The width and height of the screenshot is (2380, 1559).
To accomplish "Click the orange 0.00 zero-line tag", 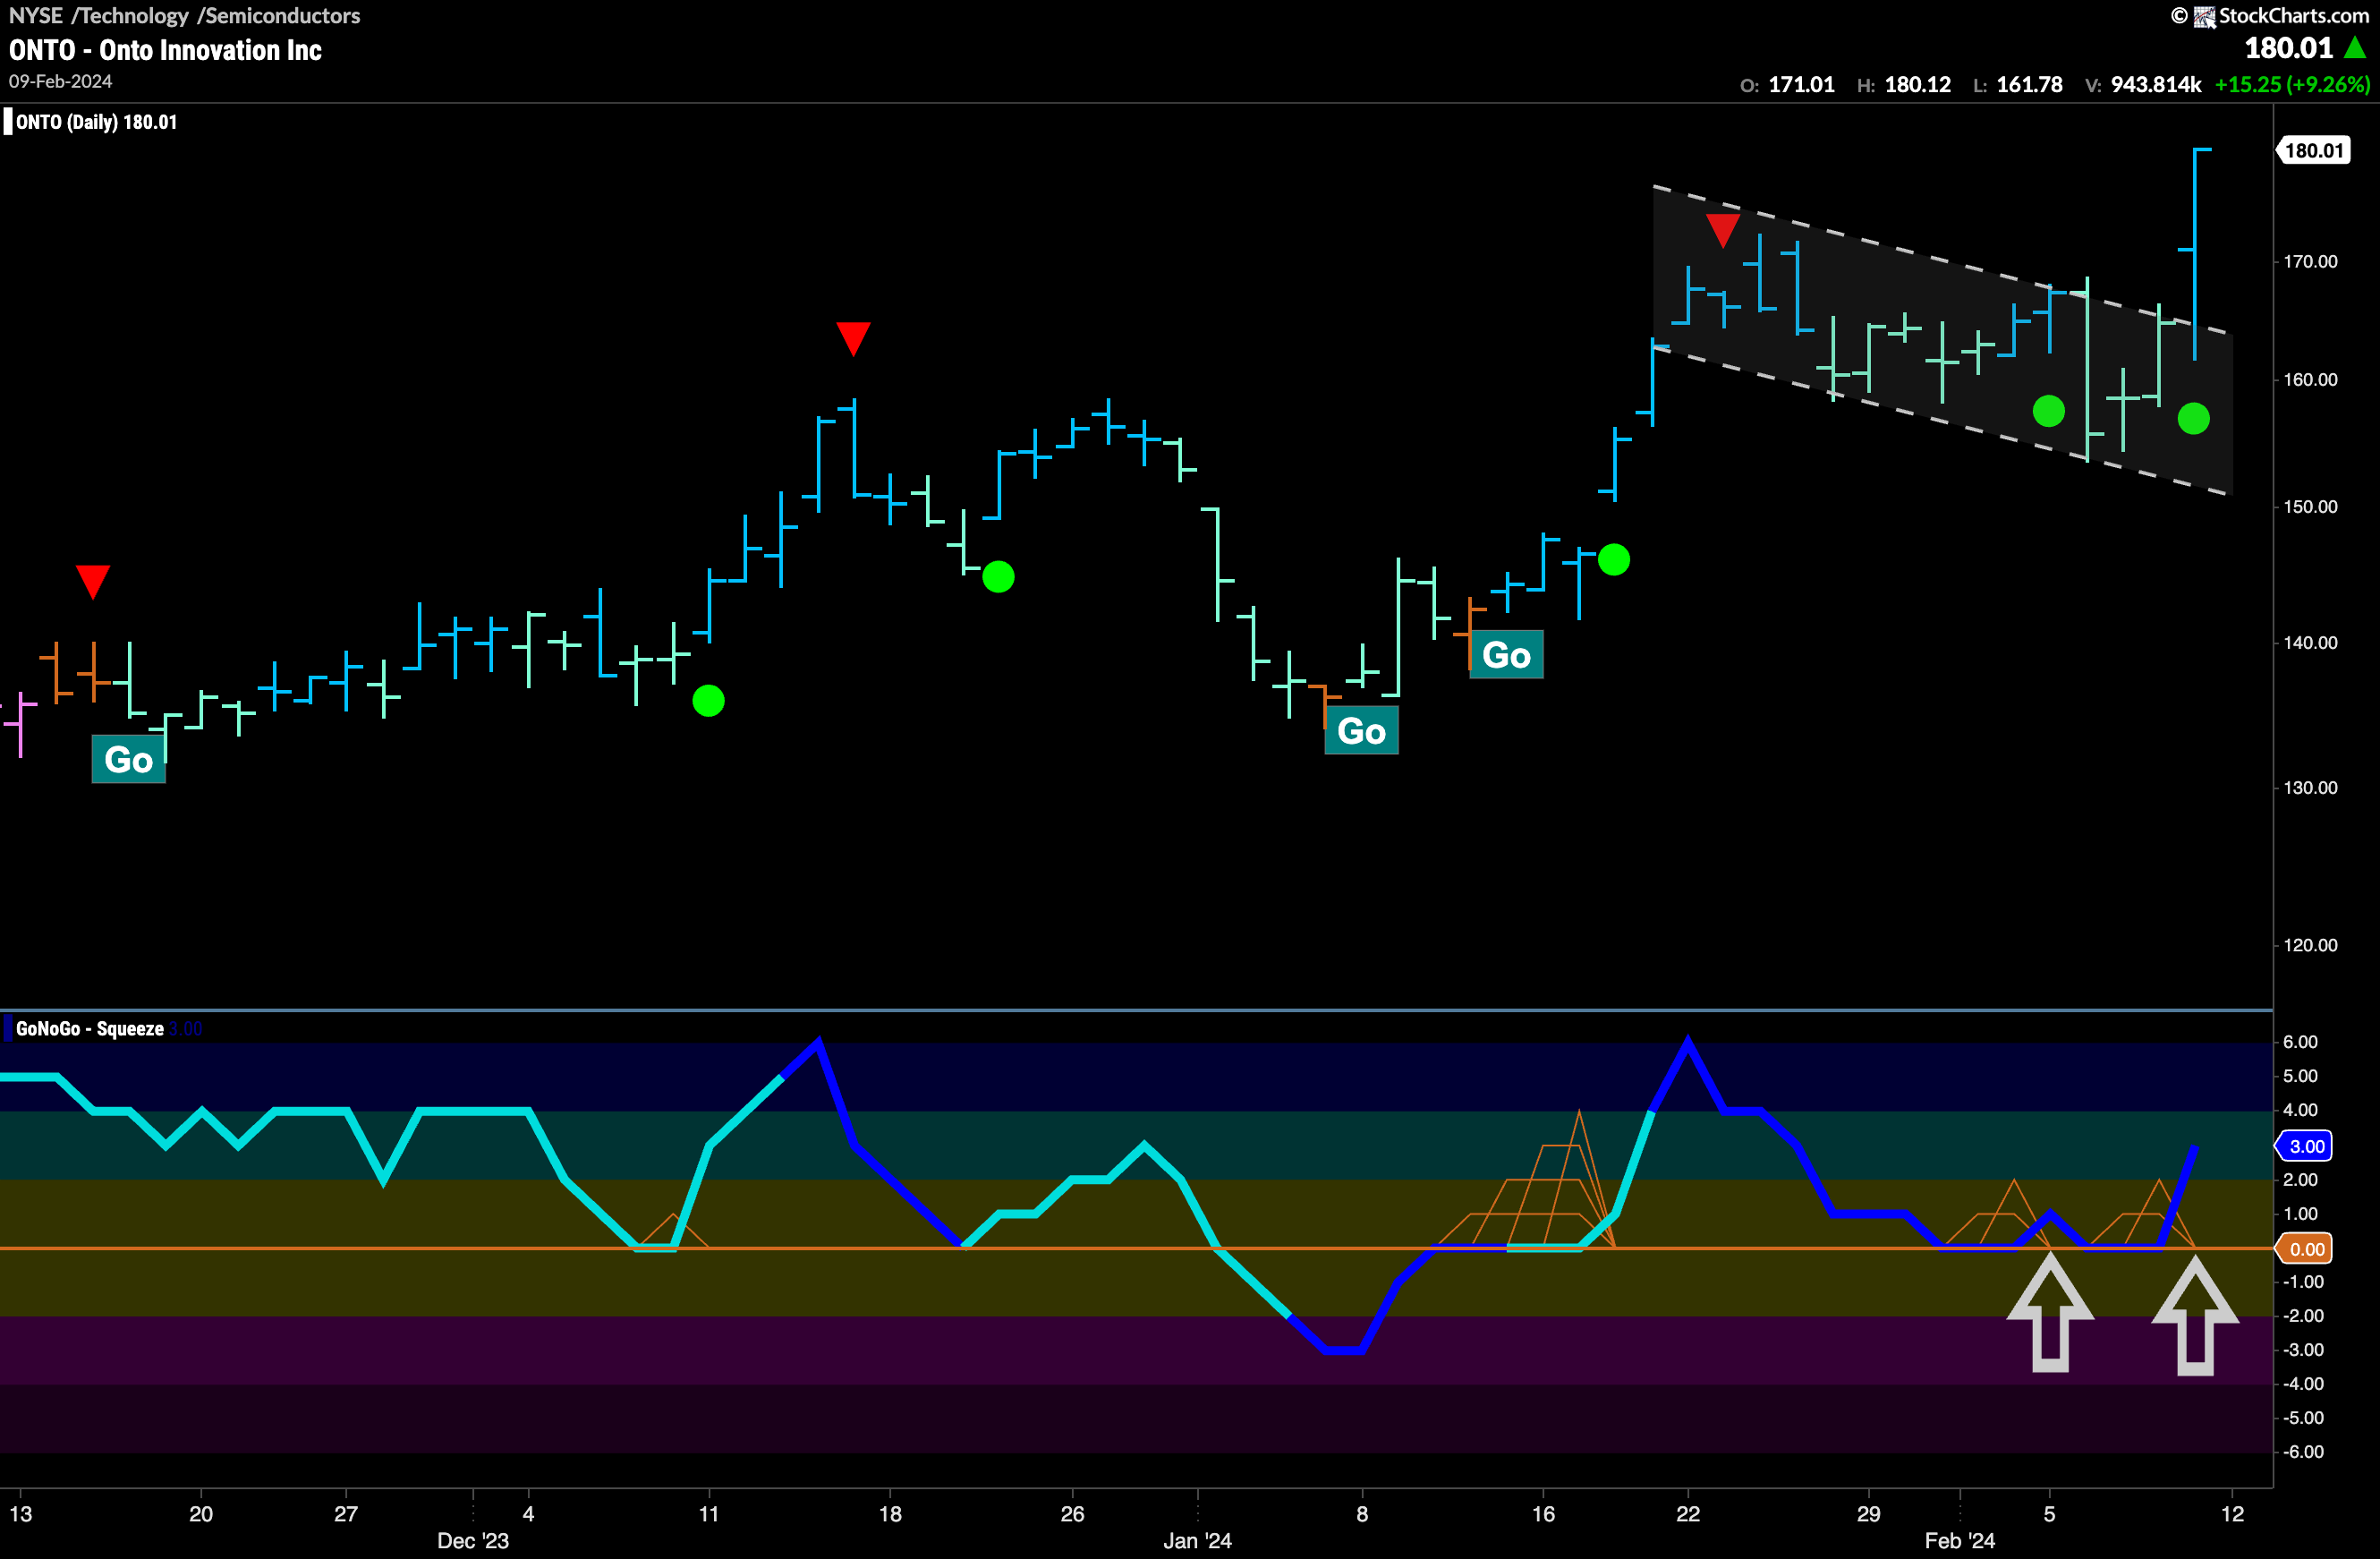I will point(2305,1249).
